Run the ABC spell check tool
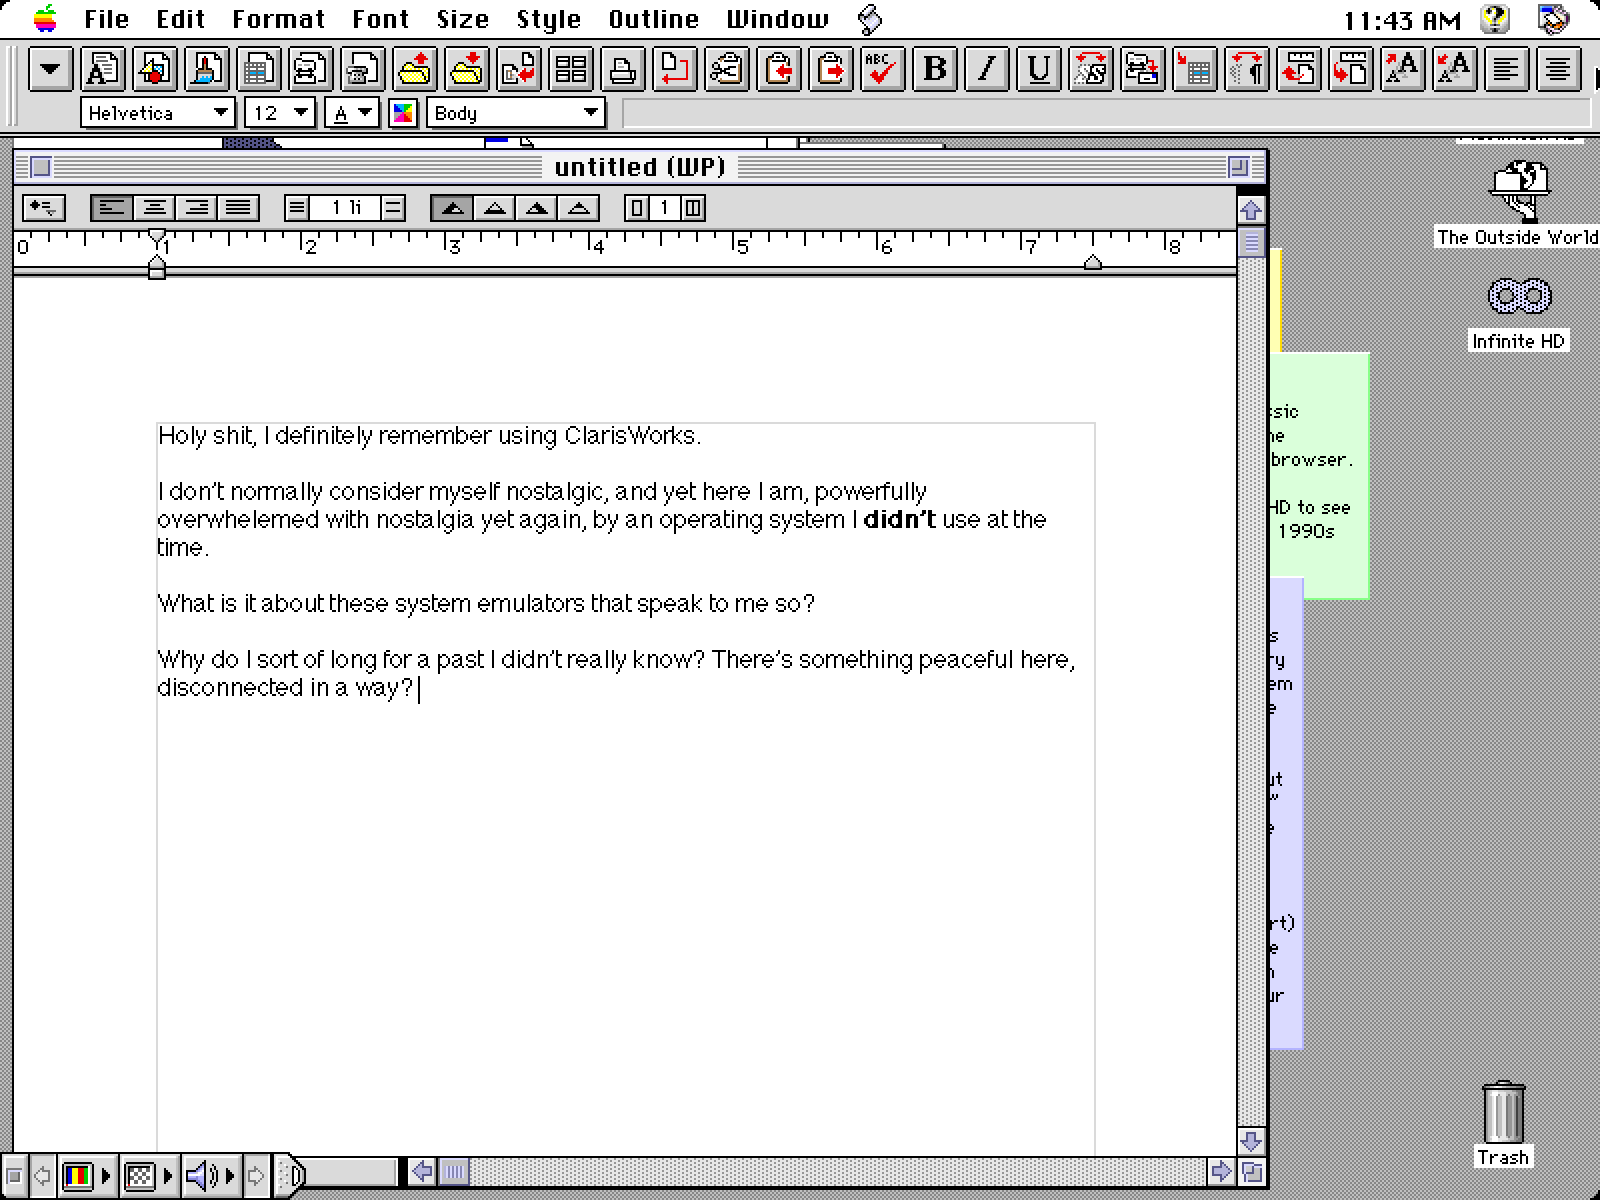The image size is (1600, 1200). 882,69
